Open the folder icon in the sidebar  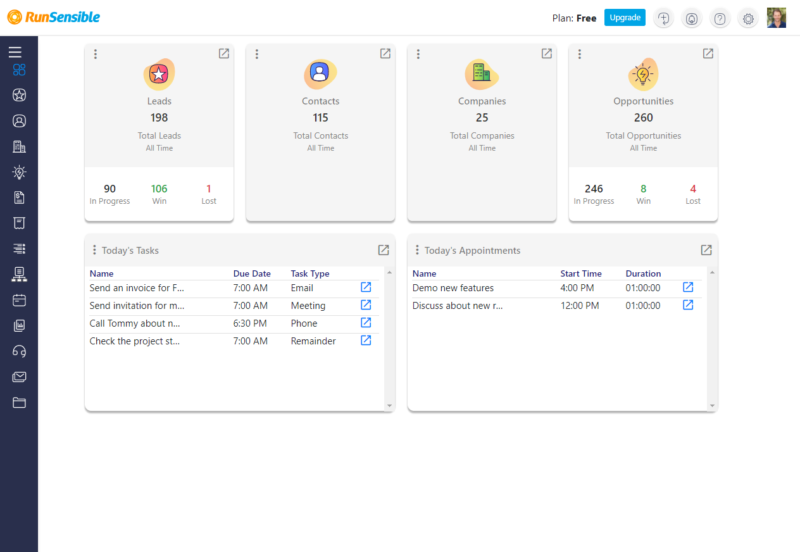(x=19, y=403)
